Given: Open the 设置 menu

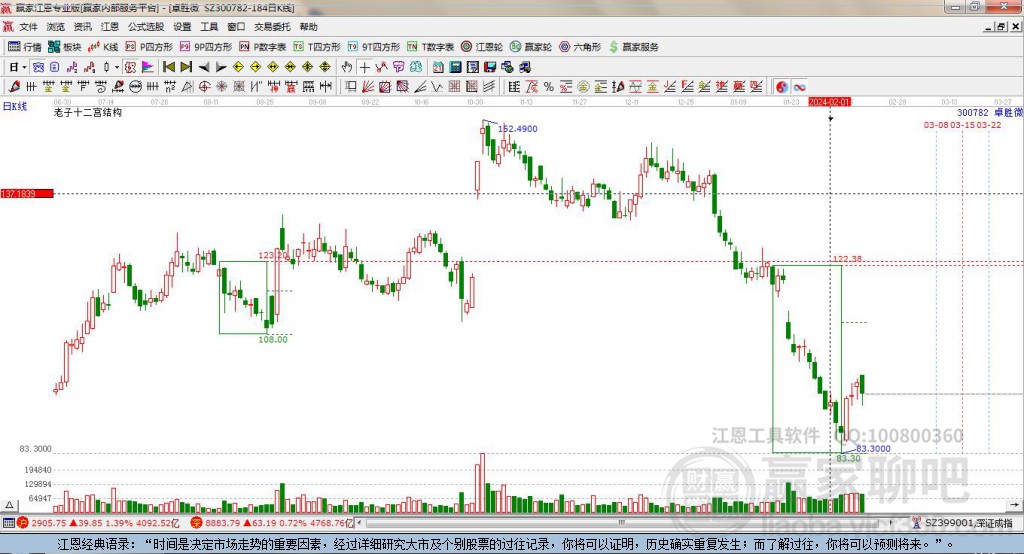Looking at the screenshot, I should point(182,27).
